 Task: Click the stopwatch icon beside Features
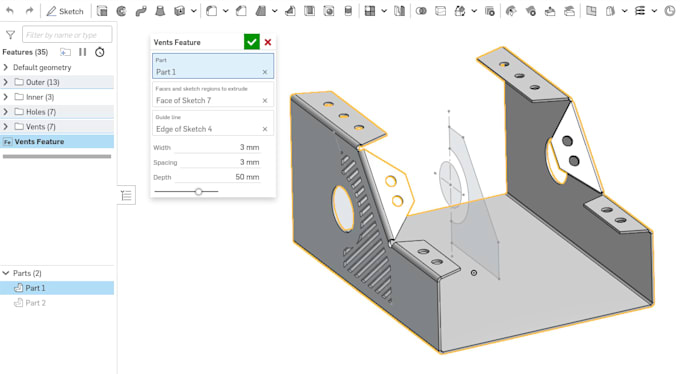pyautogui.click(x=100, y=52)
